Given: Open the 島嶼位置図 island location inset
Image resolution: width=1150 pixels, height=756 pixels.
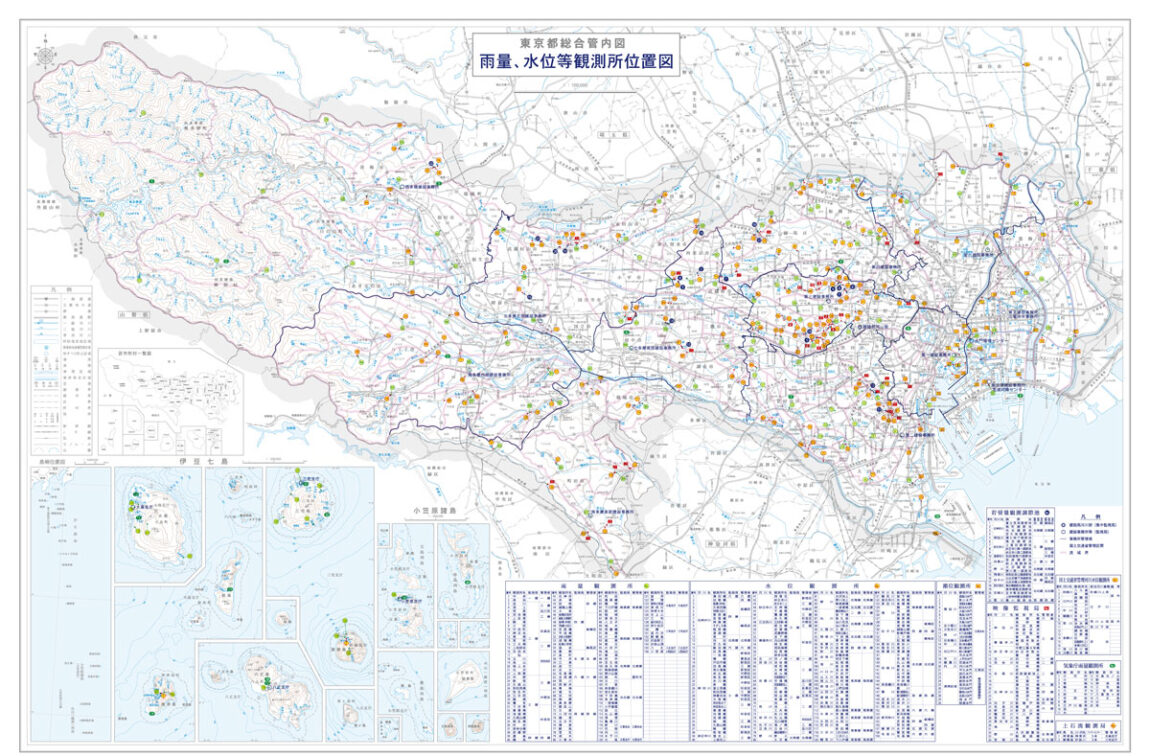Looking at the screenshot, I should 70,600.
